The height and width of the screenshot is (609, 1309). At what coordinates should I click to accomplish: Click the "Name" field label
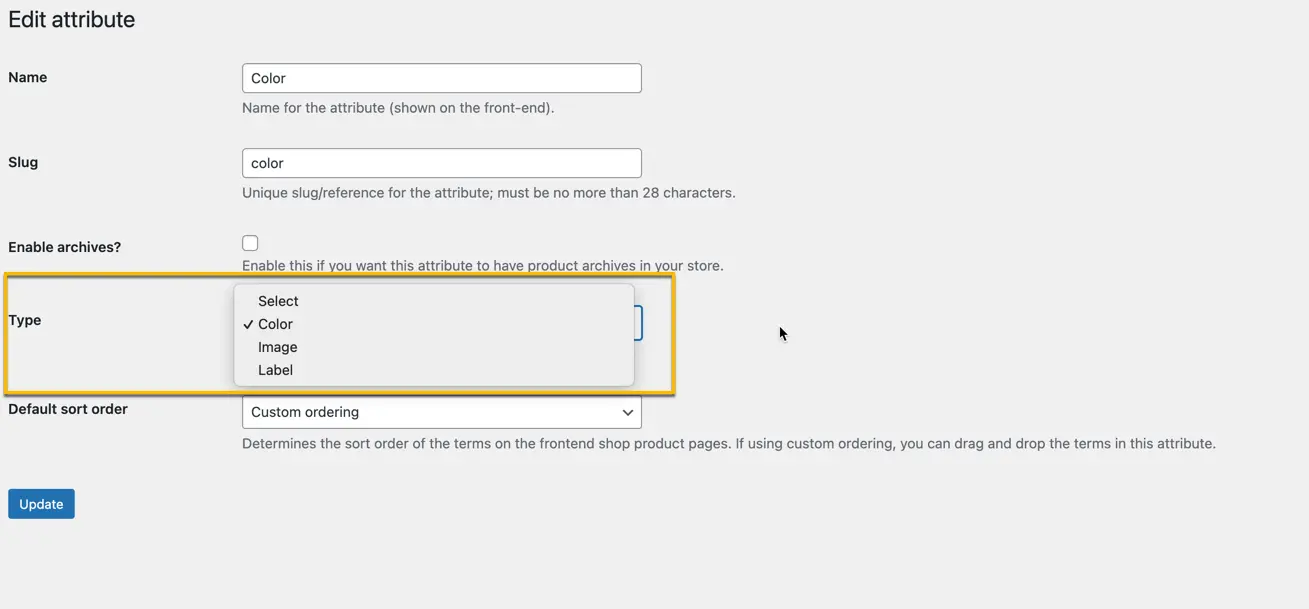(28, 77)
